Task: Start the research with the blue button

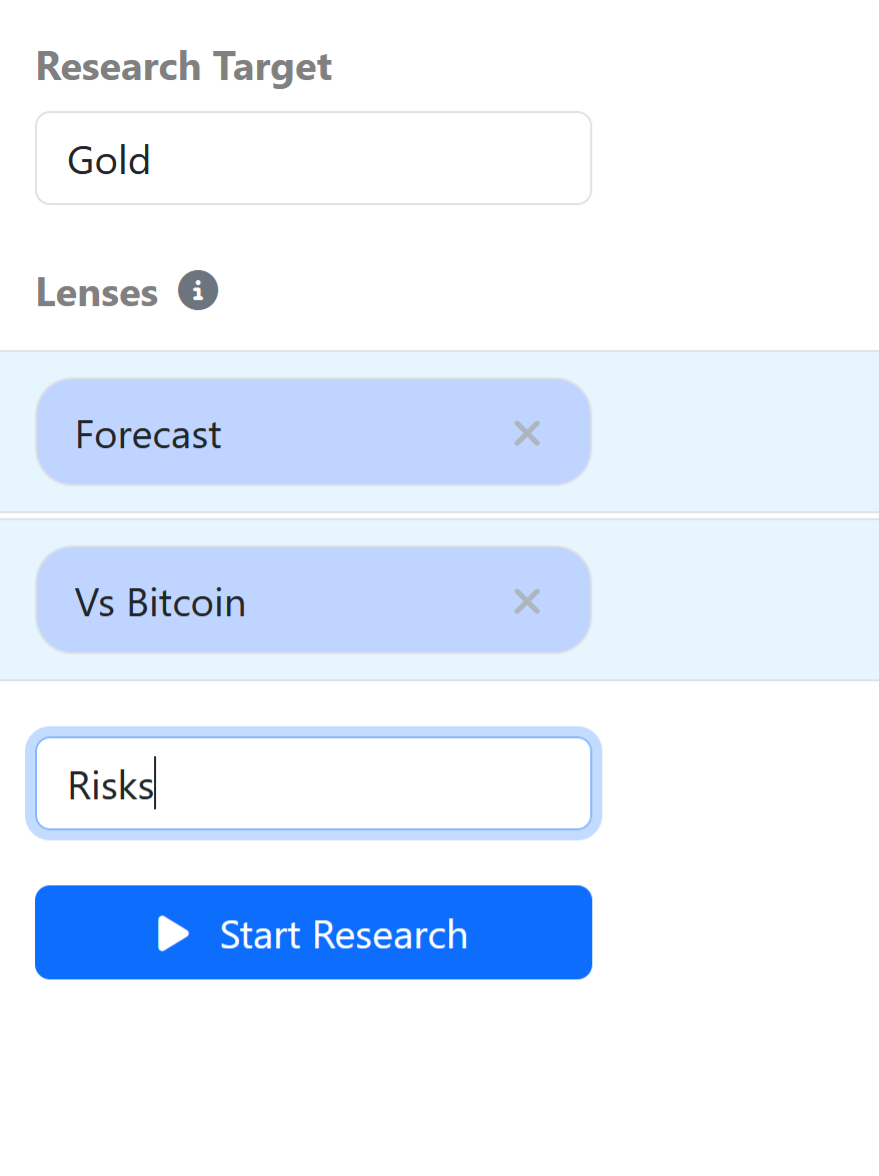Action: pos(314,932)
